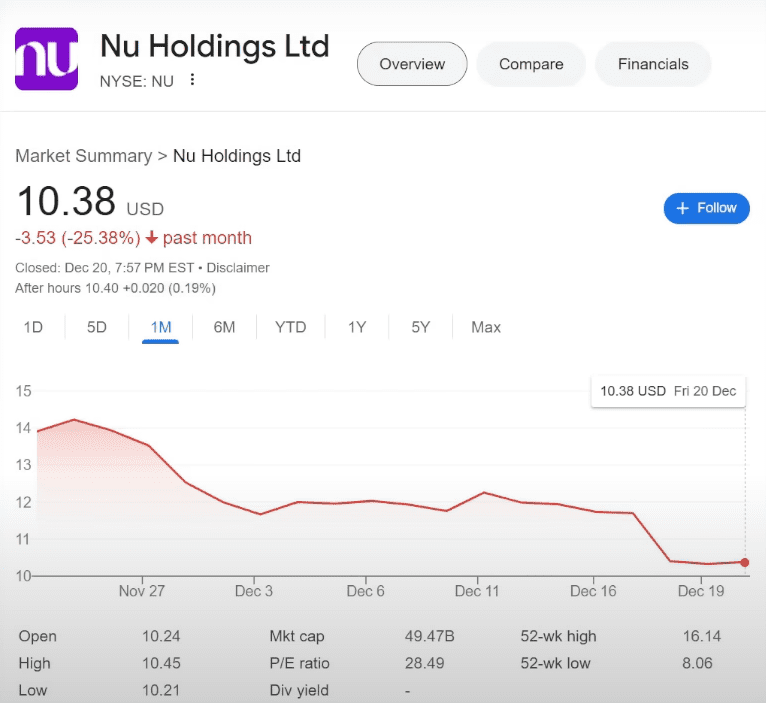Click the Market Summary breadcrumb link
The width and height of the screenshot is (766, 703).
coord(83,156)
